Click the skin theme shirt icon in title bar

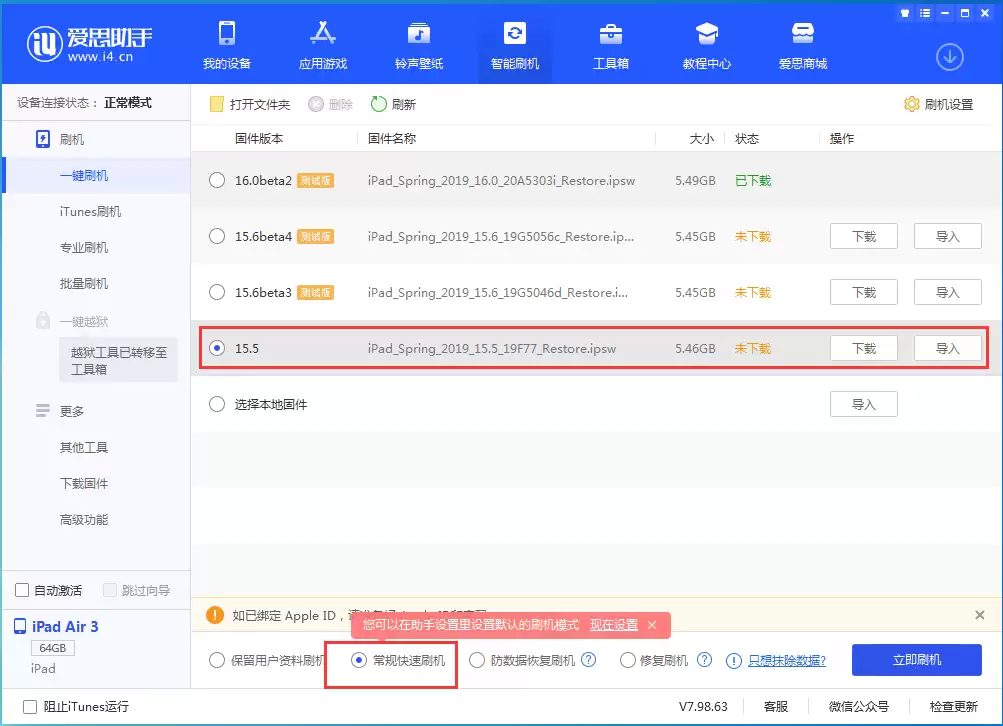[x=904, y=13]
